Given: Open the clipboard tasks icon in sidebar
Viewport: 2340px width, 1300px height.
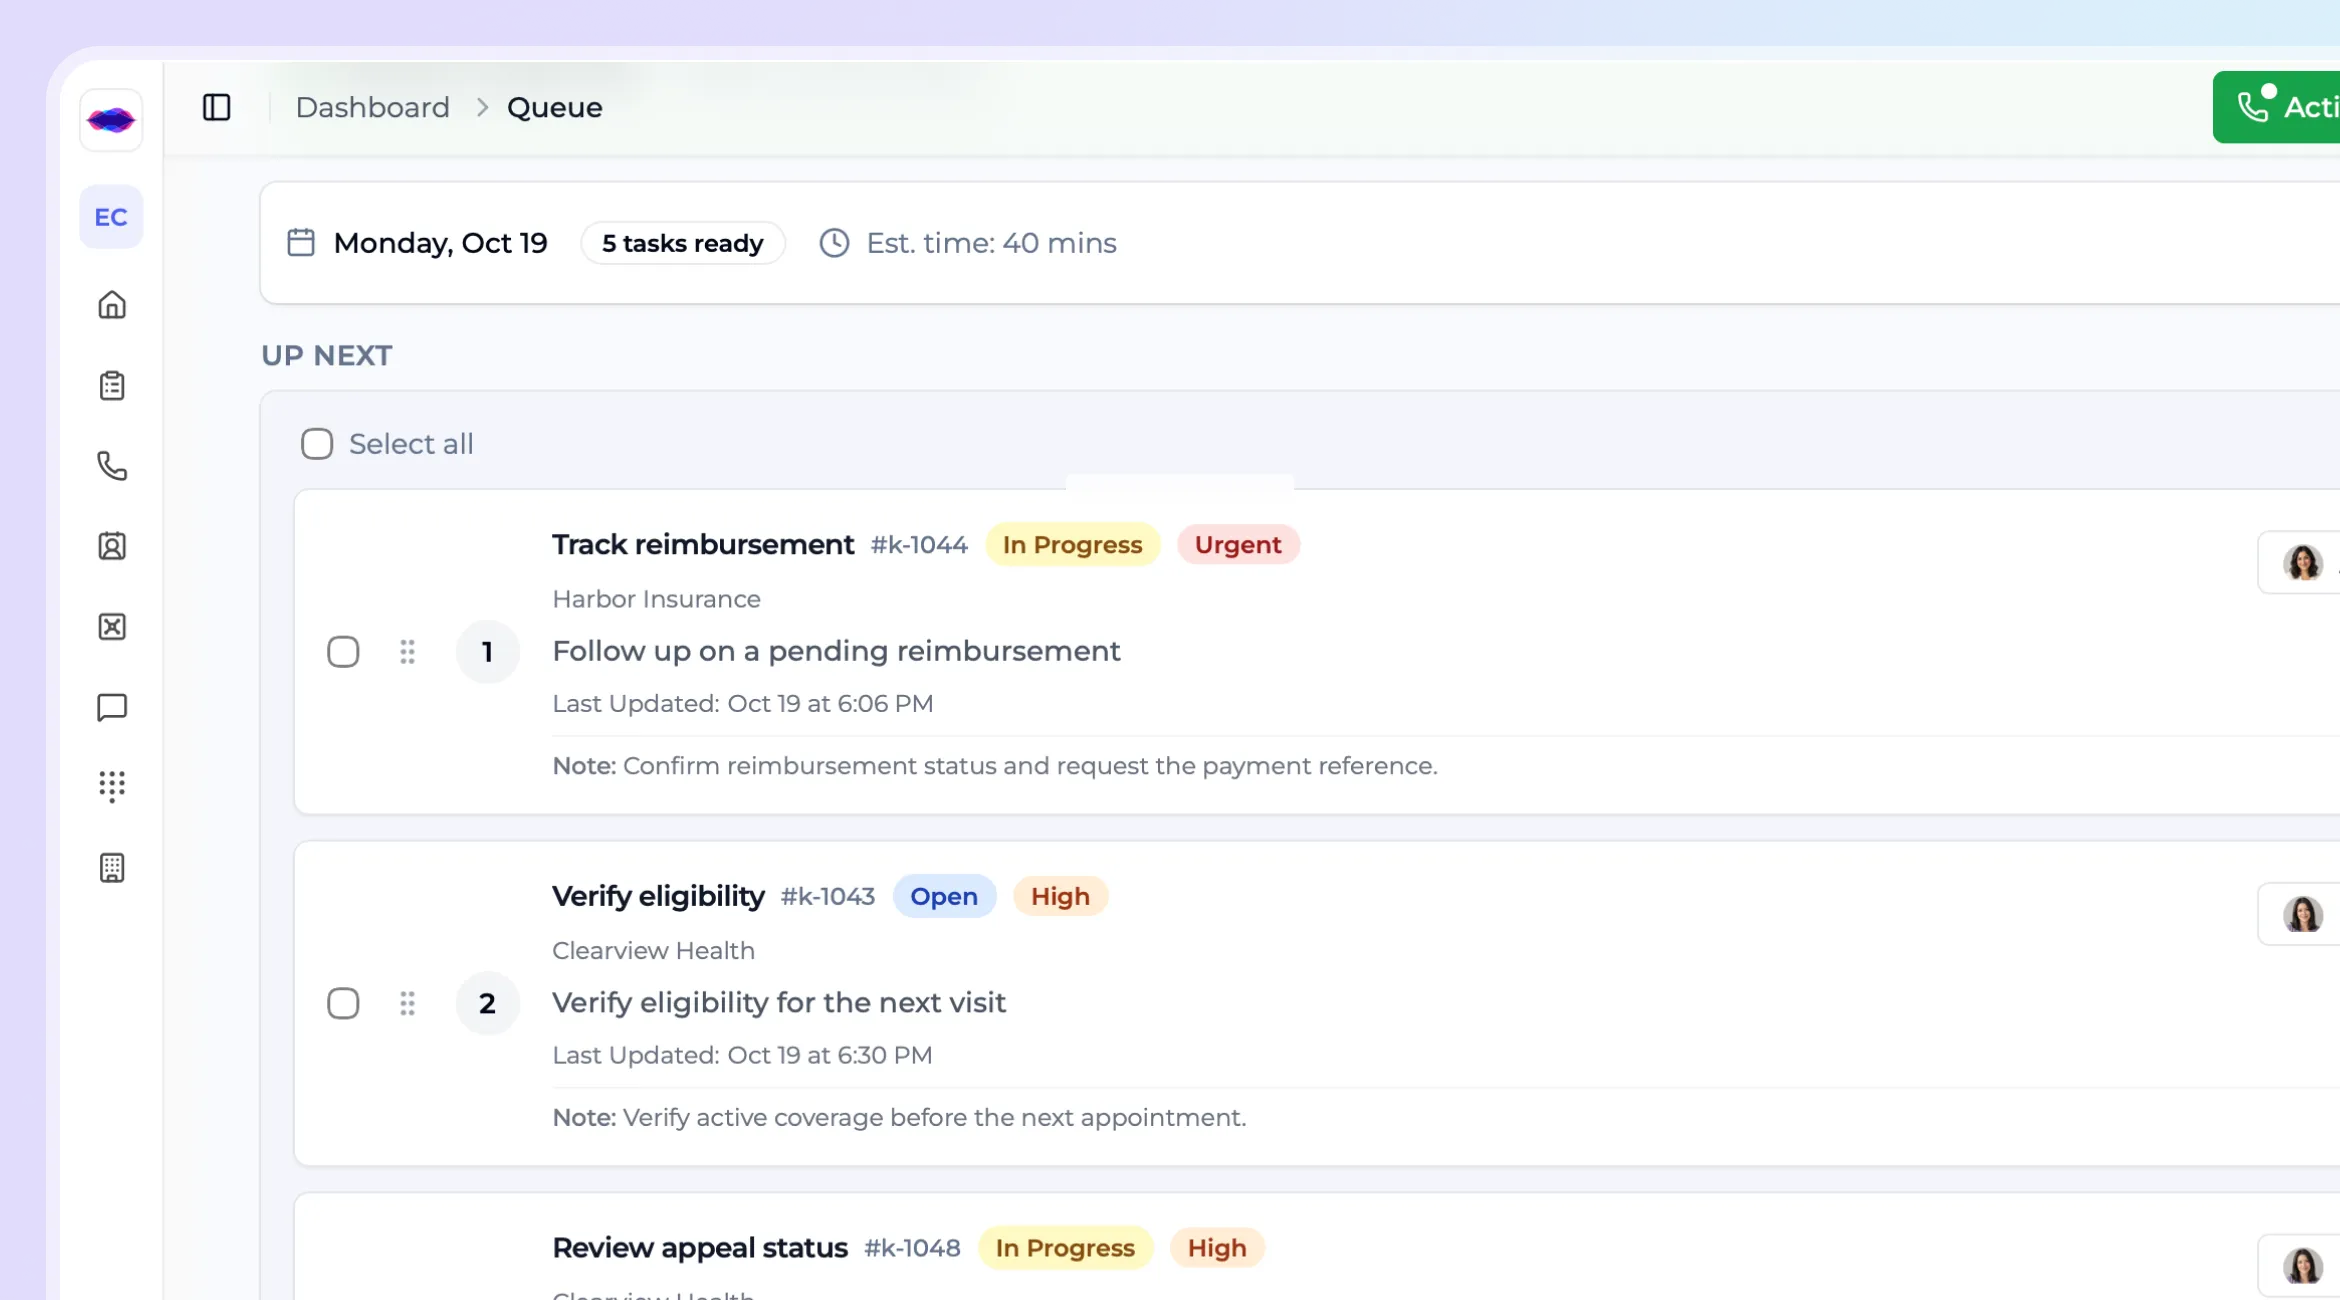Looking at the screenshot, I should 112,385.
